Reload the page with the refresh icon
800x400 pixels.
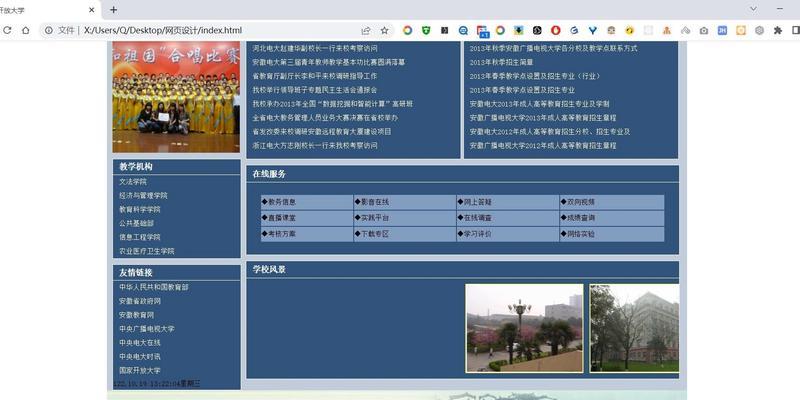[x=7, y=31]
